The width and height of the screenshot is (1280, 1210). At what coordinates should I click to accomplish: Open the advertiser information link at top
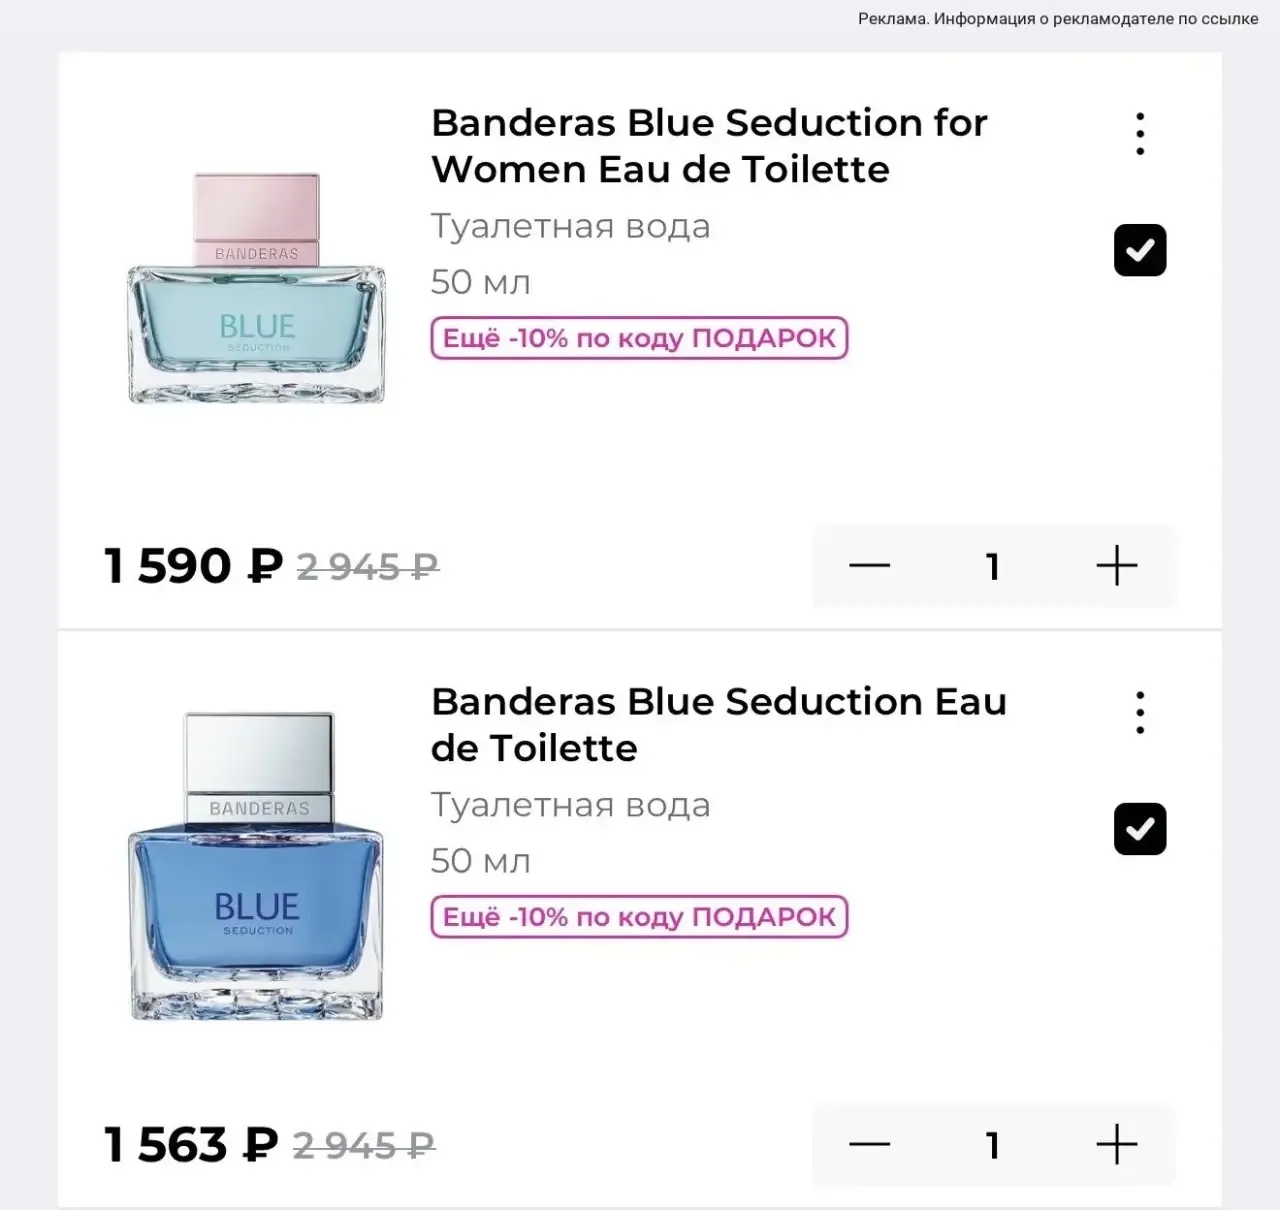coord(1058,19)
